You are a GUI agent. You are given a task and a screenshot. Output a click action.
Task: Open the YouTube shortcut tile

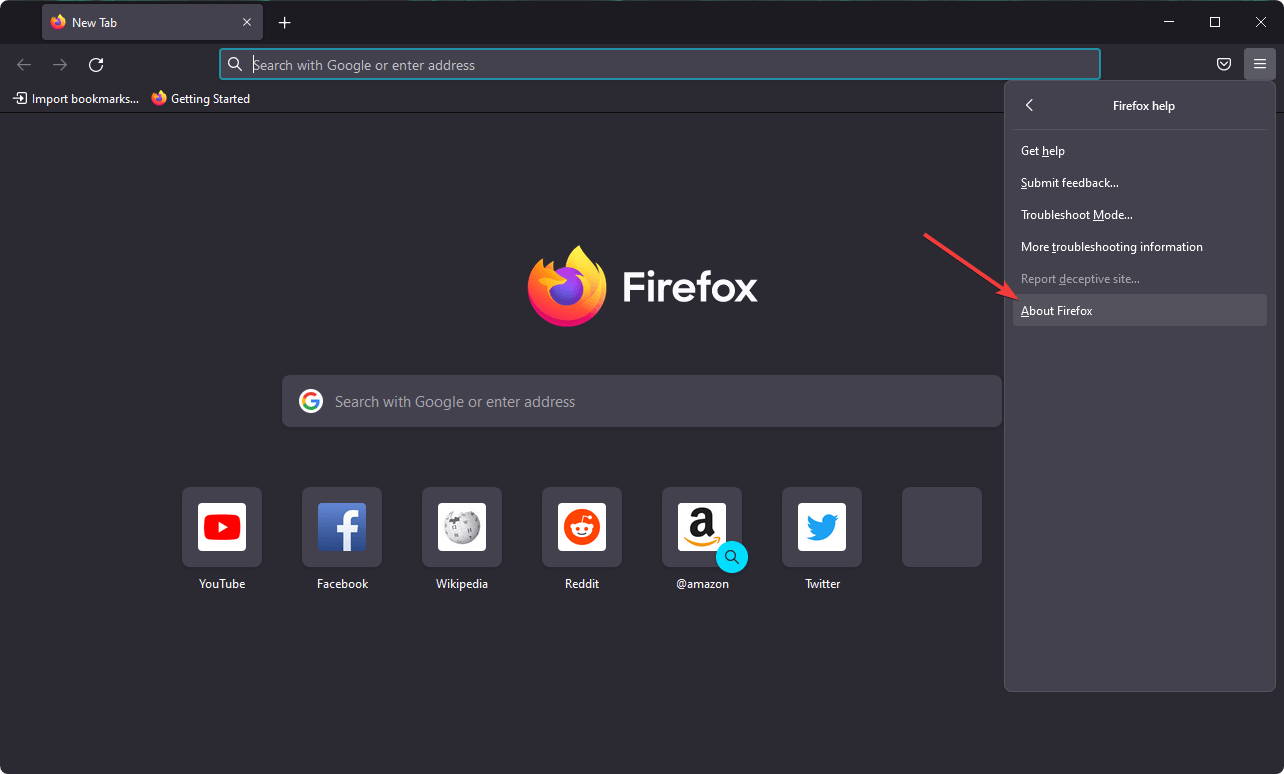point(221,526)
